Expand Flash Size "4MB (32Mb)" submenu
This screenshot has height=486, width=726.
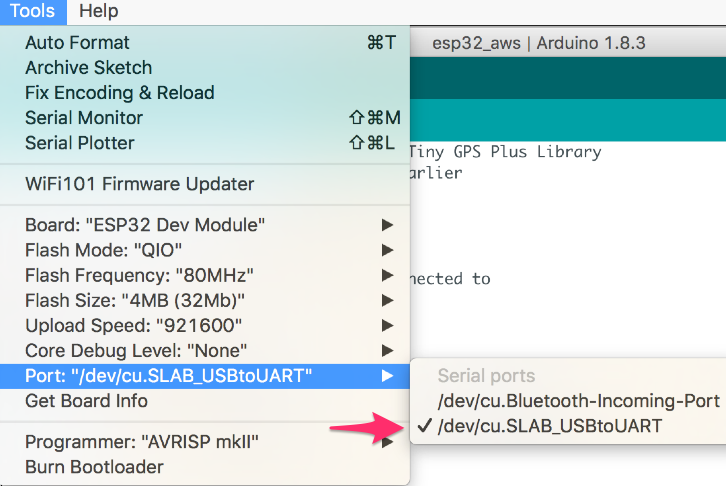[x=205, y=300]
